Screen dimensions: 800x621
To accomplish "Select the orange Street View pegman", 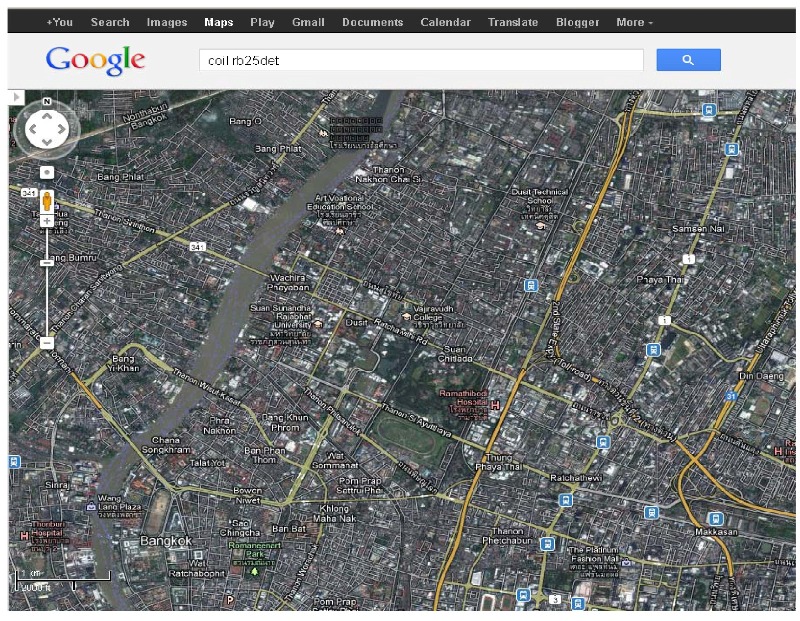I will (x=47, y=201).
